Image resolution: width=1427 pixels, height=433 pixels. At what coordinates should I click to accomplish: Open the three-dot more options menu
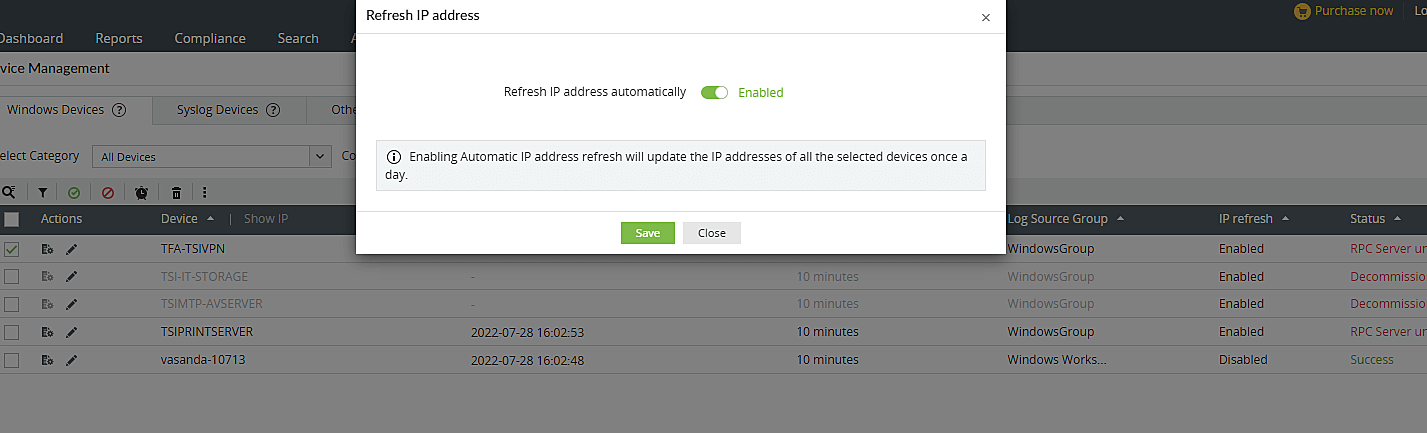pos(204,192)
